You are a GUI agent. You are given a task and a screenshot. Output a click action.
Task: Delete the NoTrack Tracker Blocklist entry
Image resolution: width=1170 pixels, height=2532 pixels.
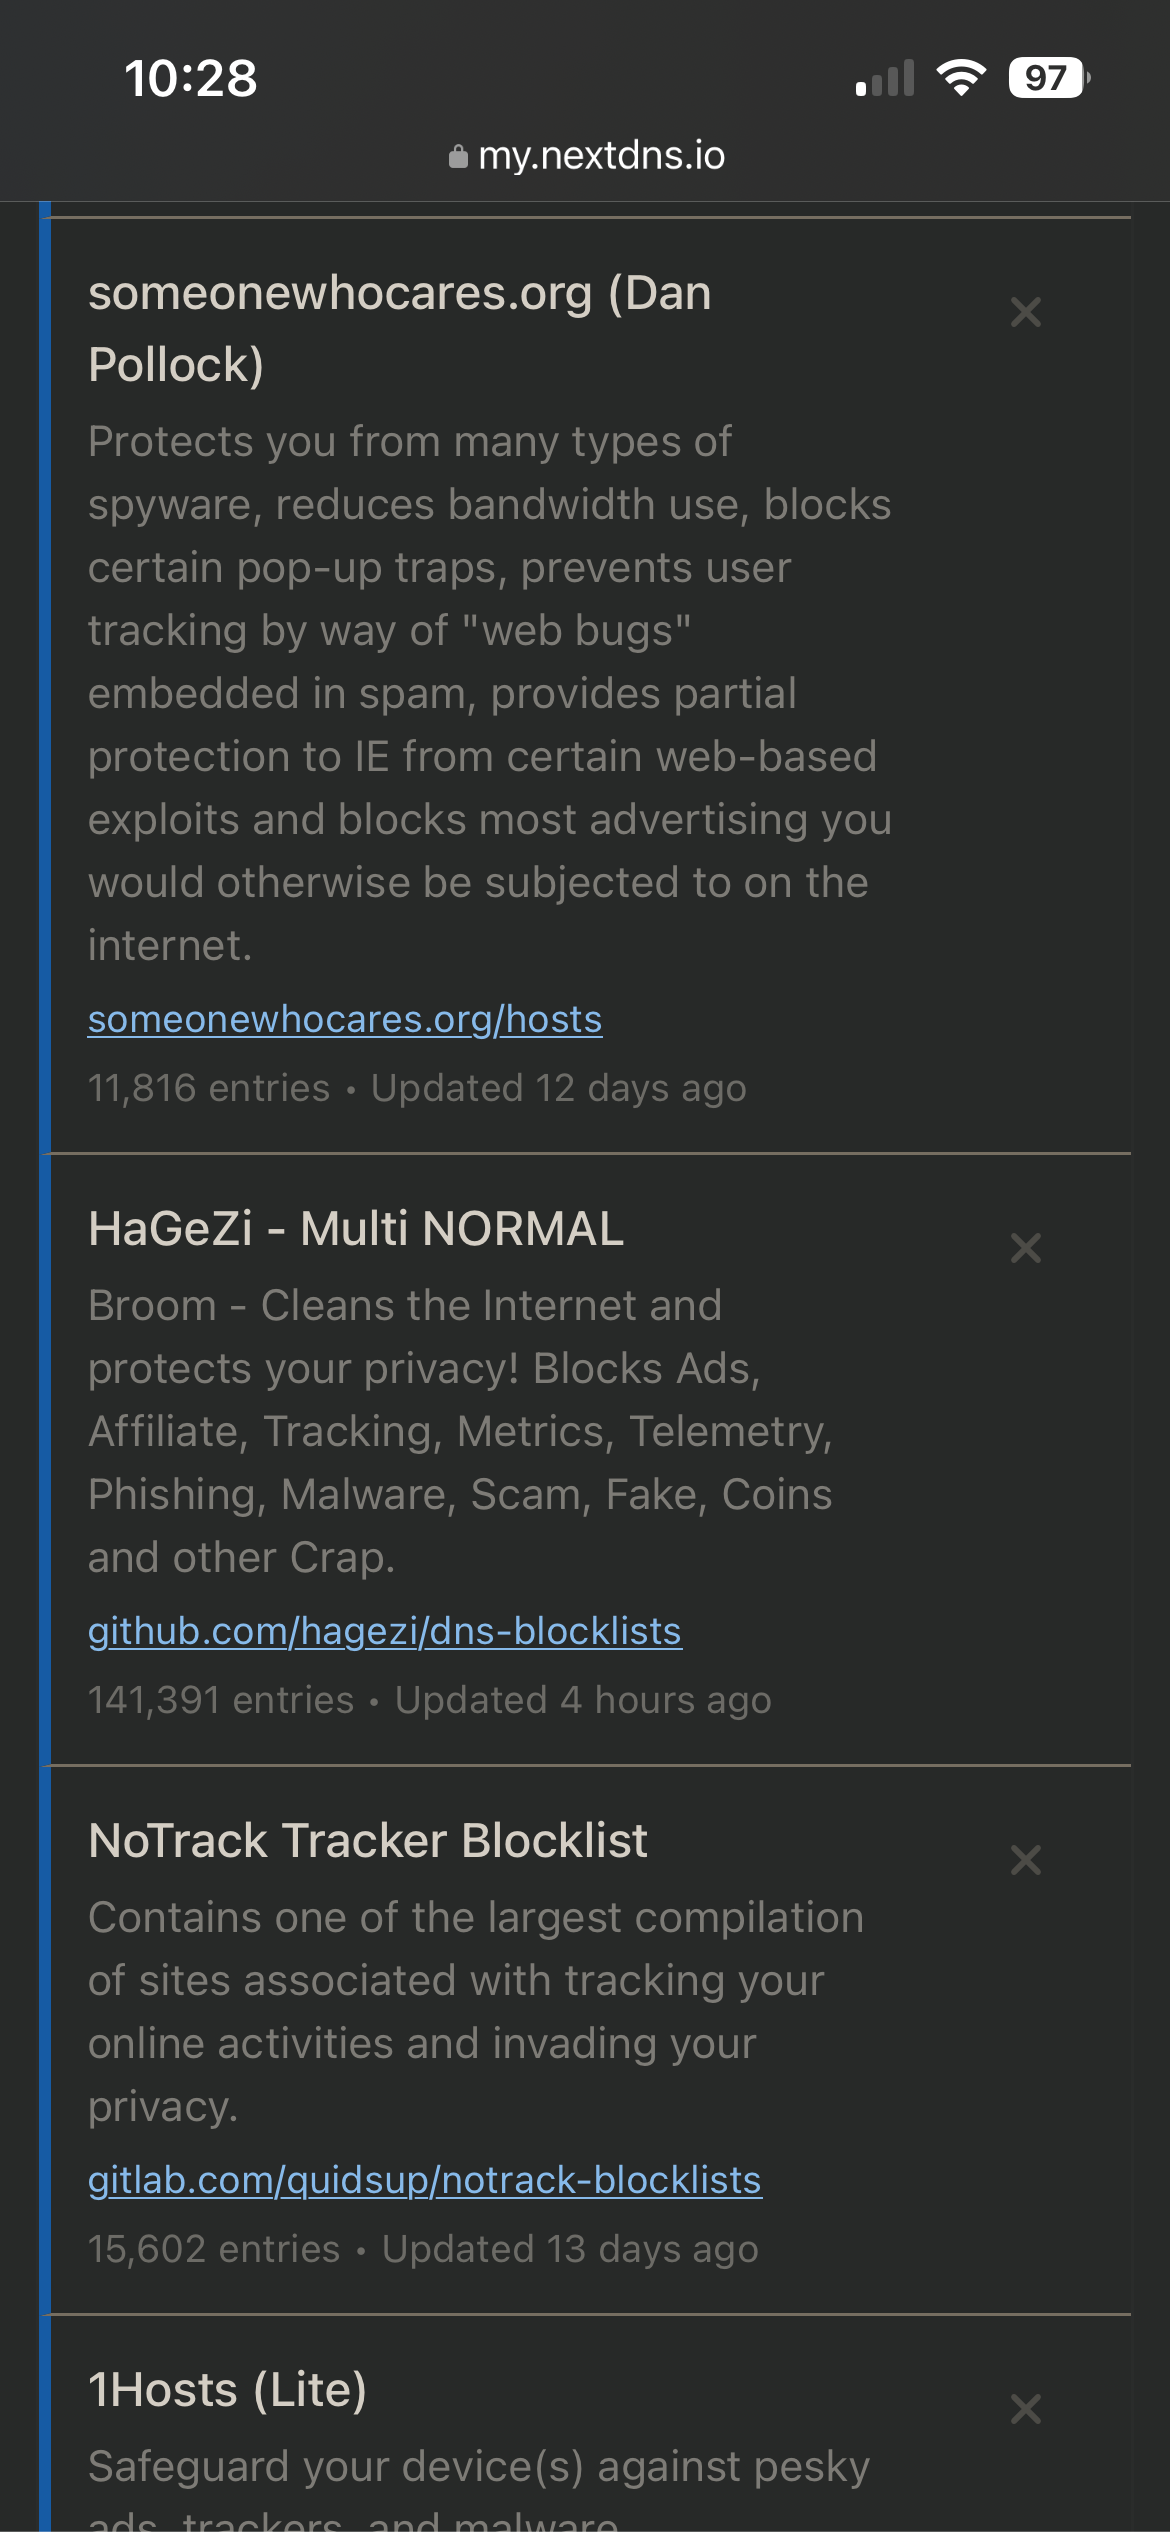[x=1026, y=1860]
